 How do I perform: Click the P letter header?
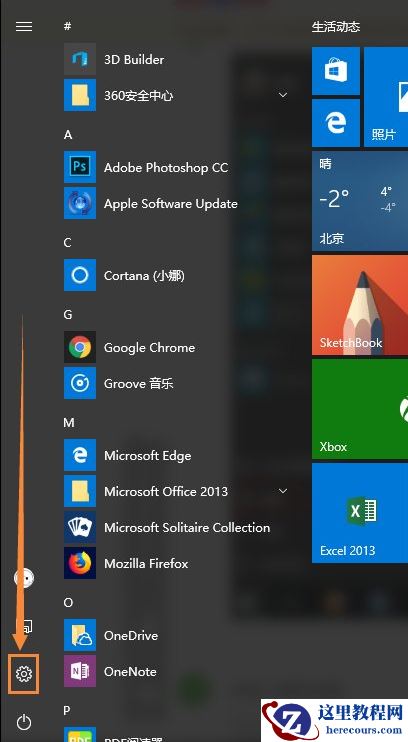coord(67,710)
